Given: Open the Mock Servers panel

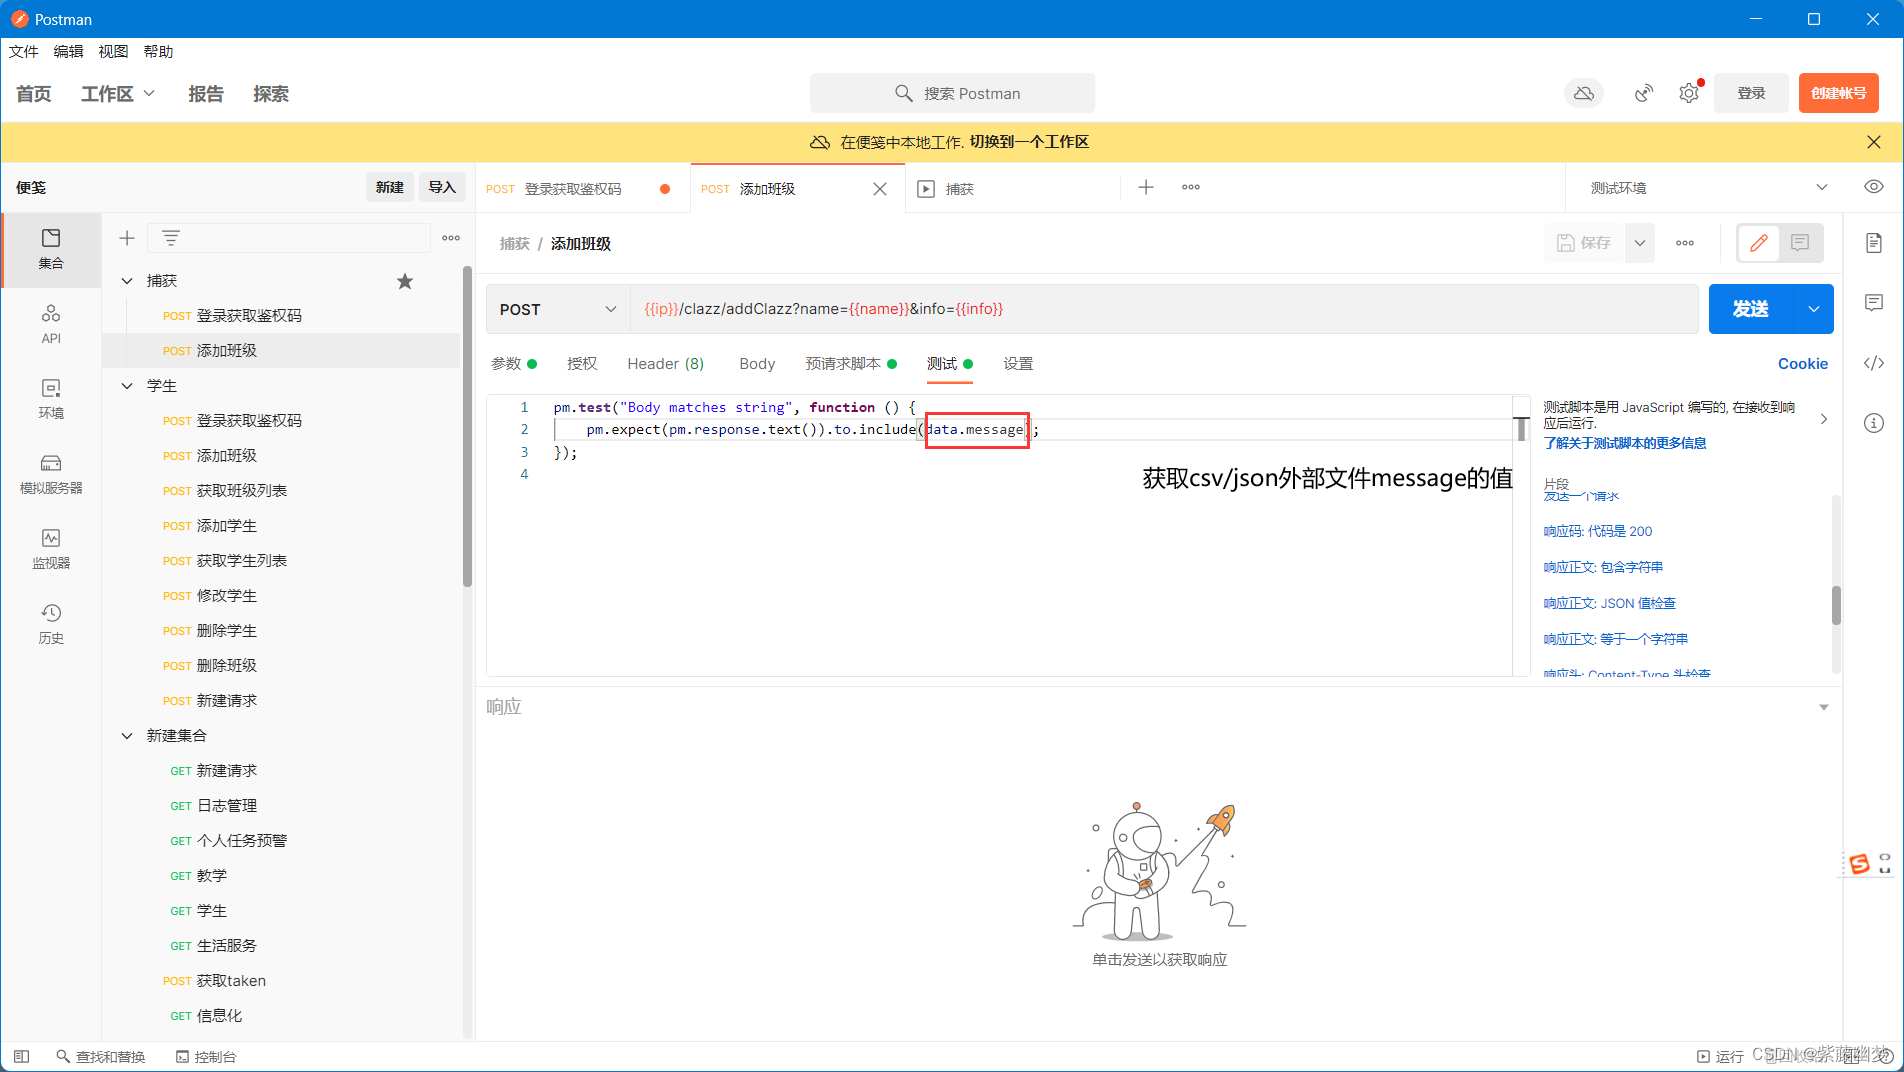Looking at the screenshot, I should (x=51, y=473).
